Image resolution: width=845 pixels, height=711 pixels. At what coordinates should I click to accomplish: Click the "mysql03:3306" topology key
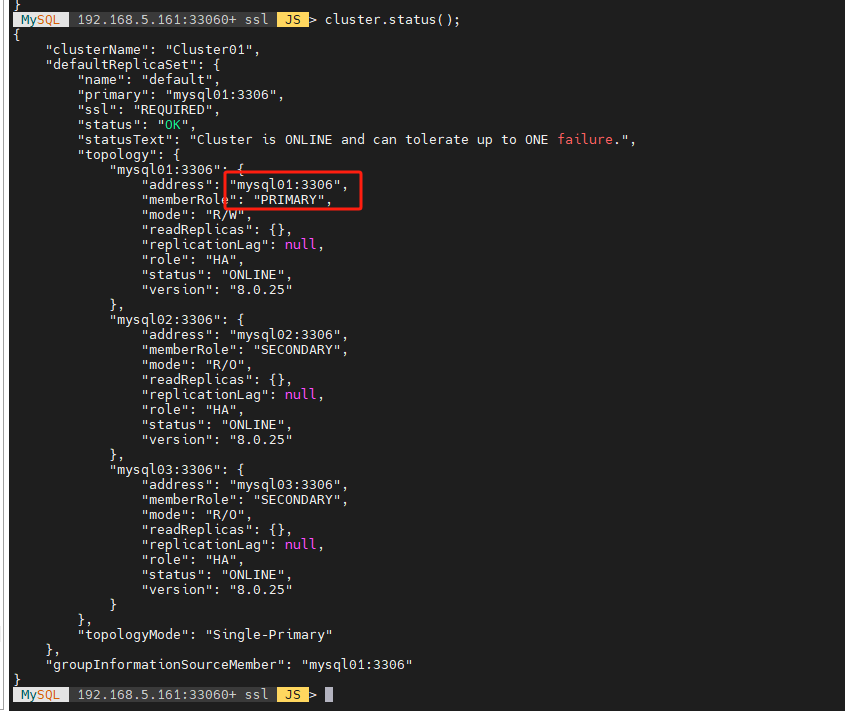[x=169, y=470]
